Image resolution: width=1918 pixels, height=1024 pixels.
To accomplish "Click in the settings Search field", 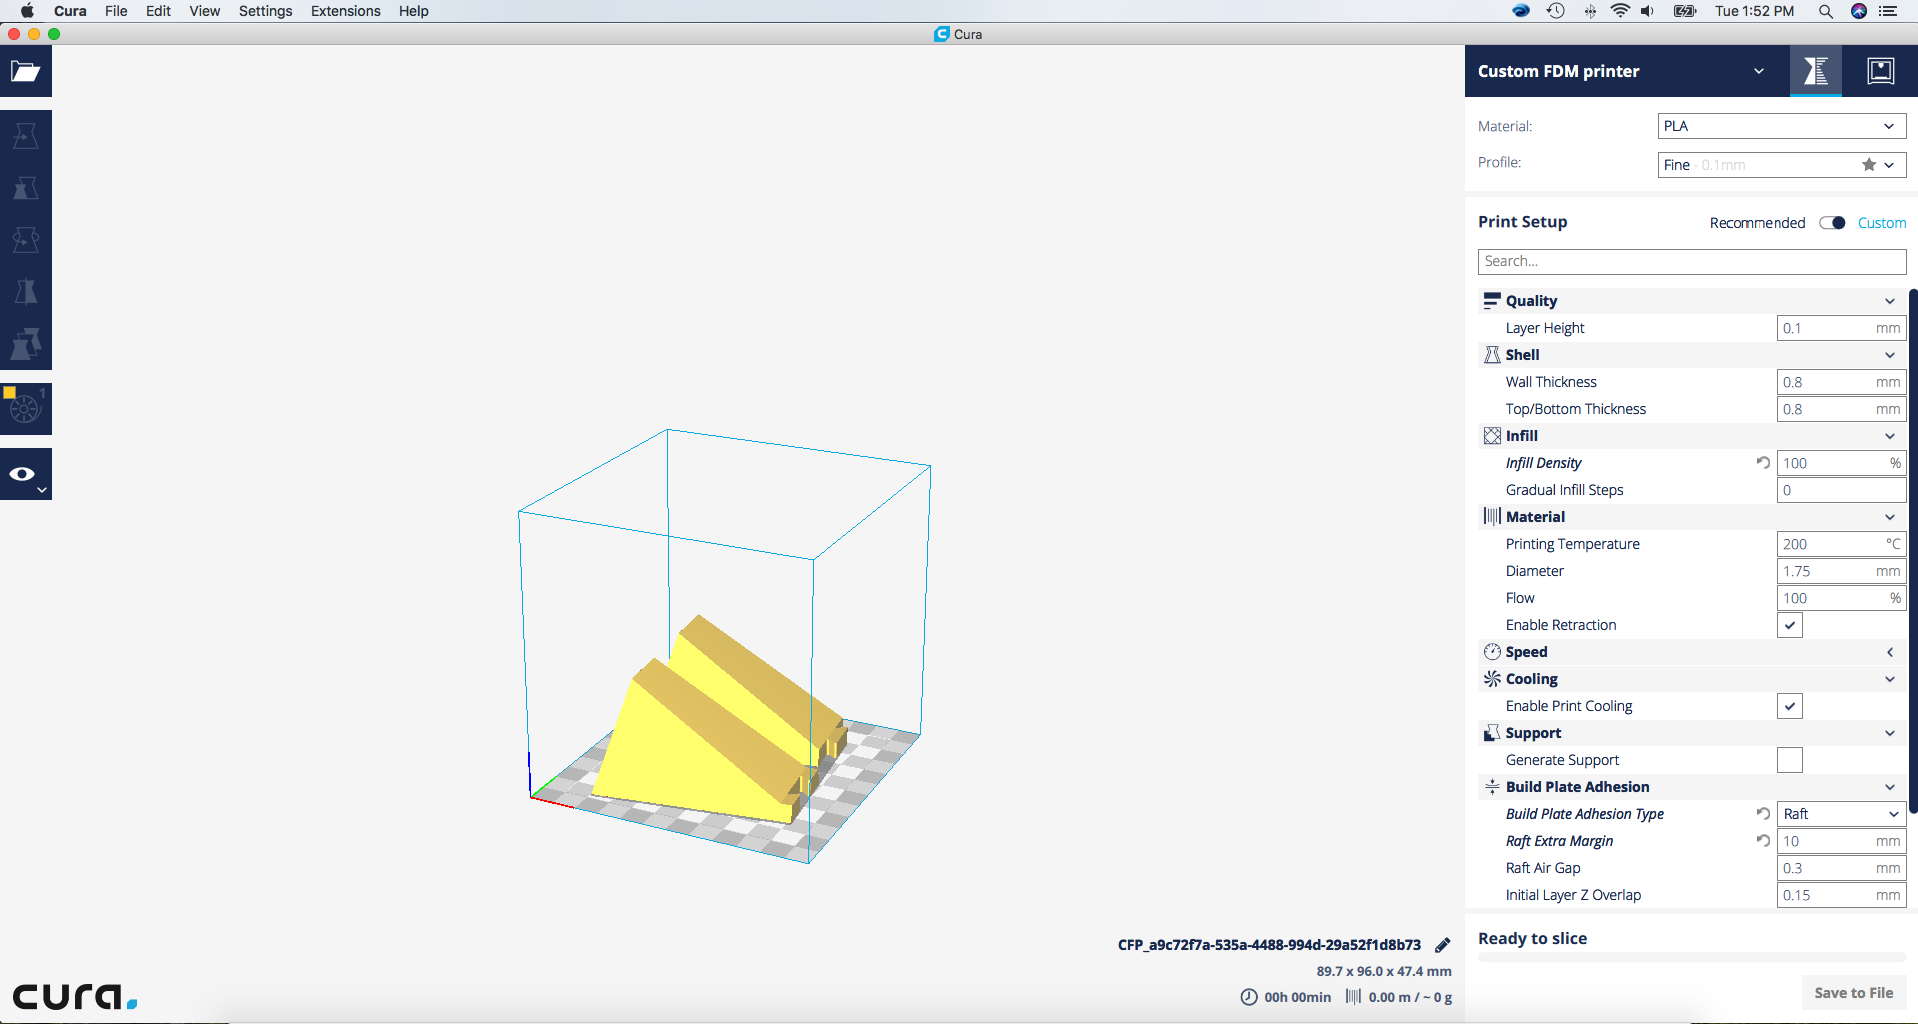I will coord(1692,261).
